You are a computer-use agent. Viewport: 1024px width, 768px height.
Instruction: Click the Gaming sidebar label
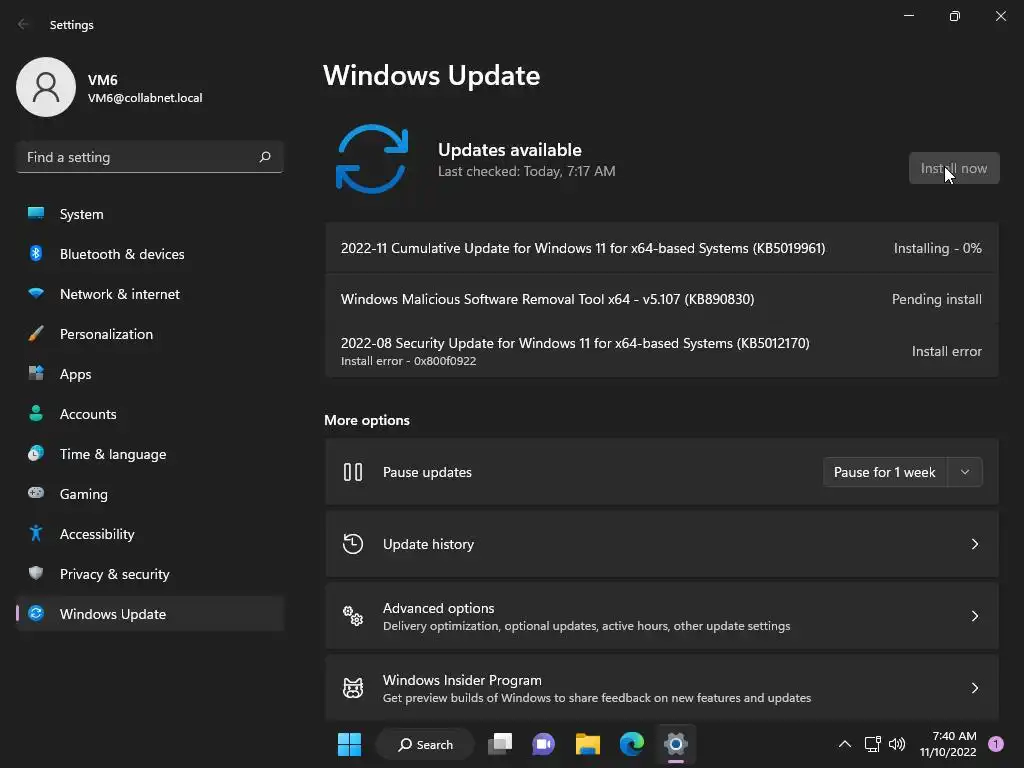[84, 494]
